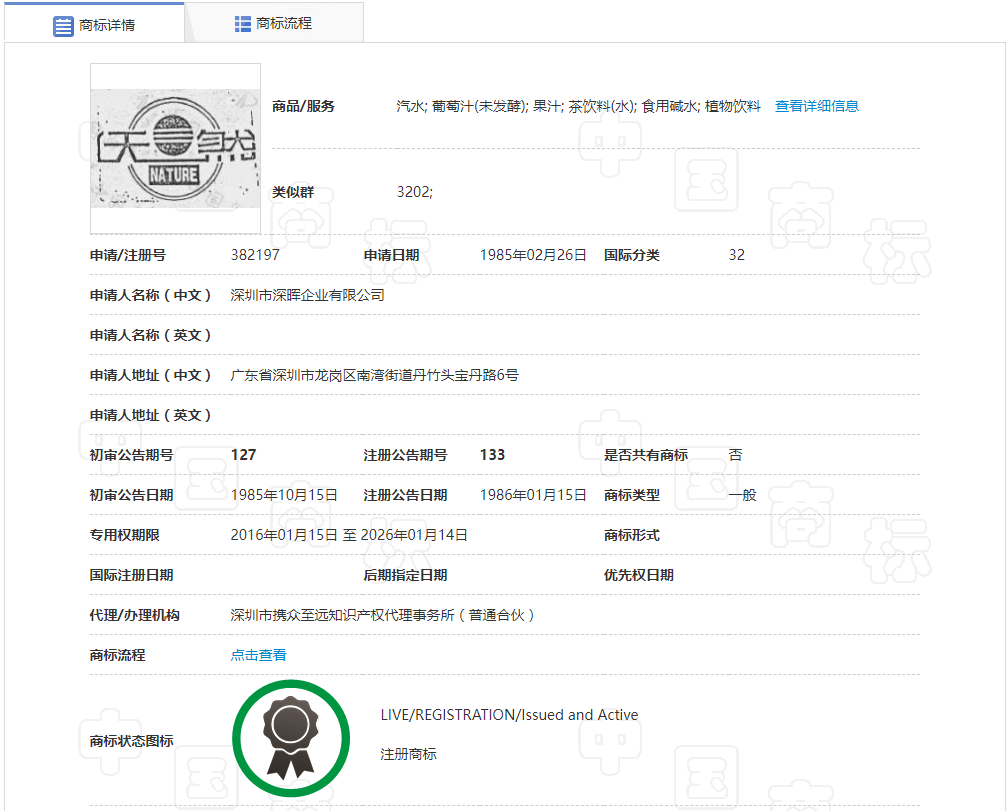Select agency name 深圳市携众至远知识产权代理事务所
Image resolution: width=1008 pixels, height=811 pixels.
pos(382,615)
